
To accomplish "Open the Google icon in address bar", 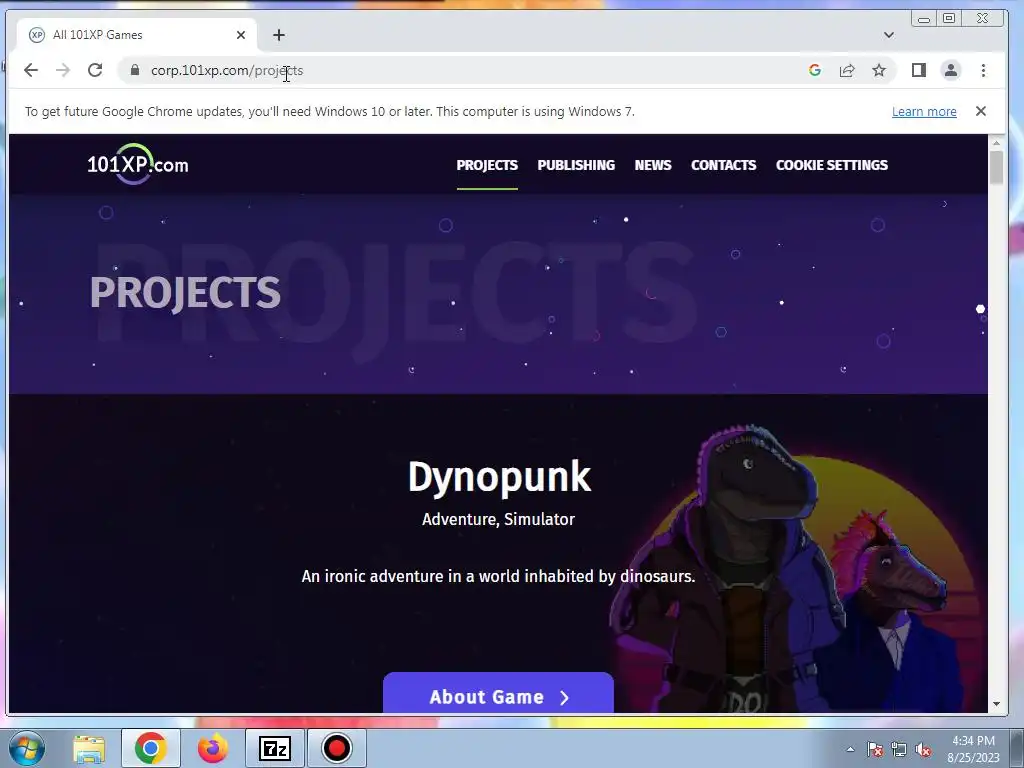I will click(x=814, y=71).
